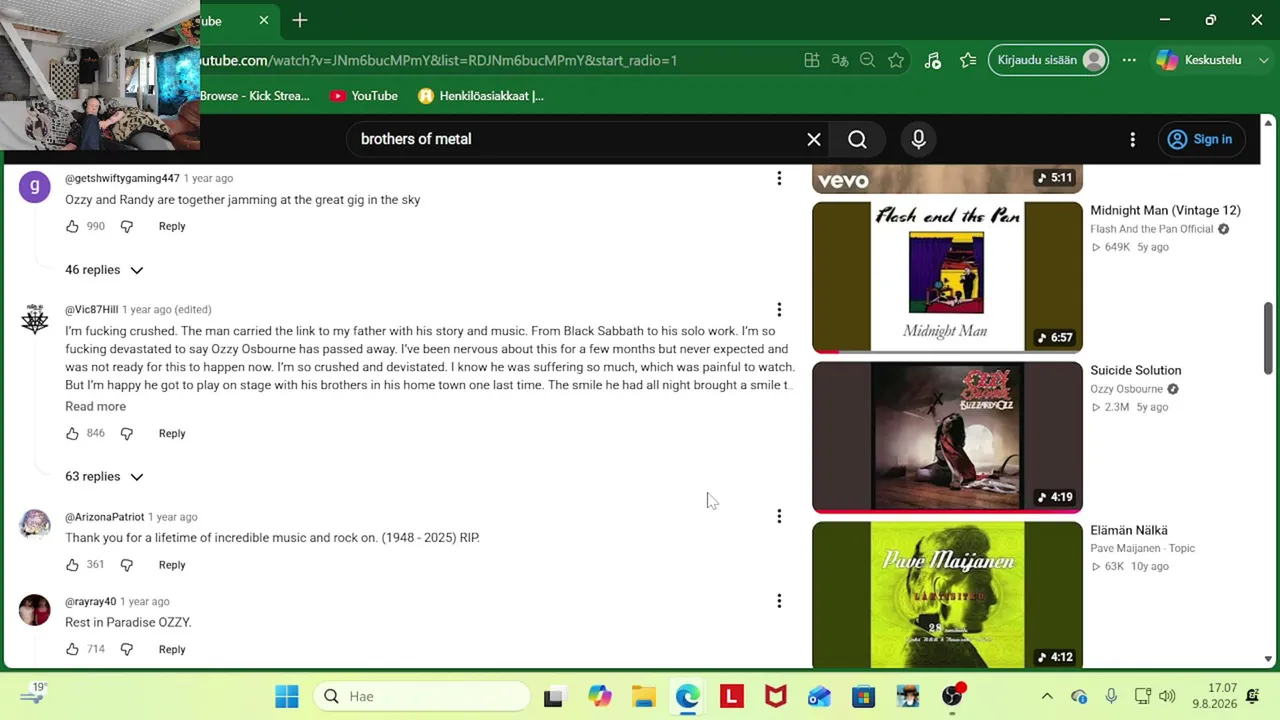Open the browser three-dot settings menu
The width and height of the screenshot is (1280, 720).
pyautogui.click(x=1129, y=60)
